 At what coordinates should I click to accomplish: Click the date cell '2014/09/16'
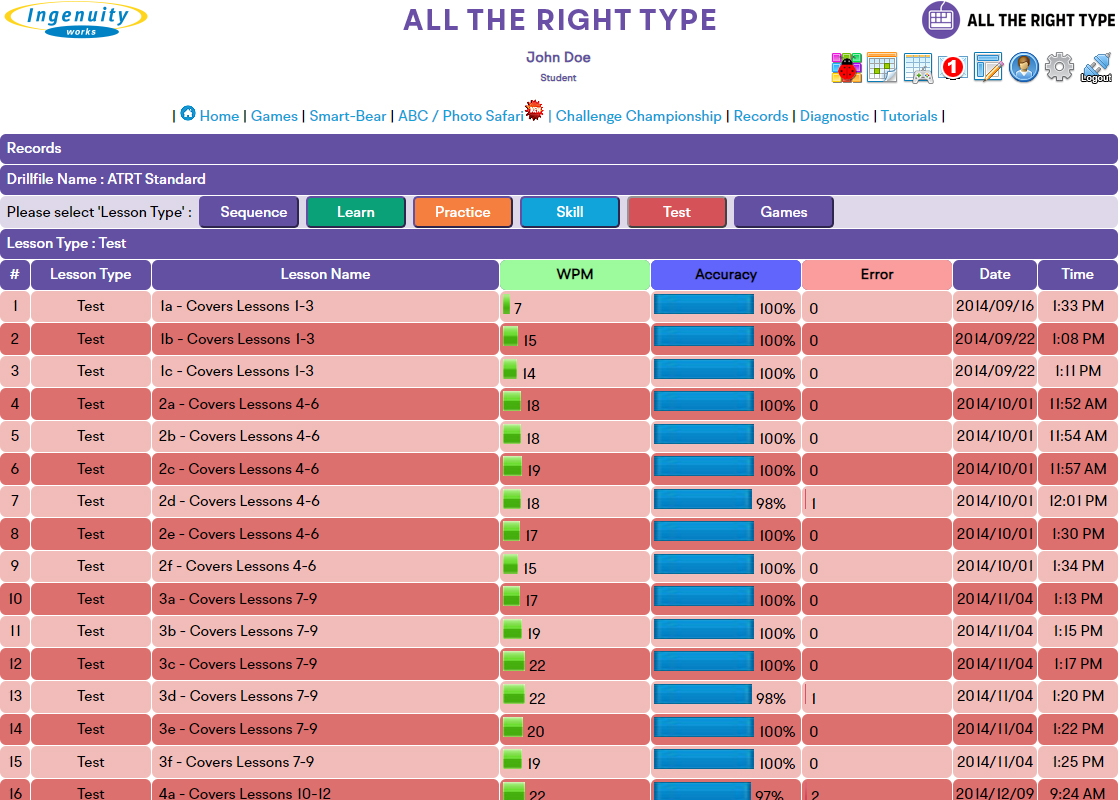[995, 306]
